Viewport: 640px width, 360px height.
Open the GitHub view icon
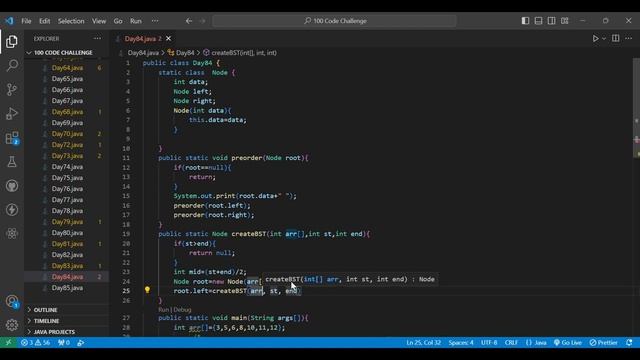[x=12, y=186]
